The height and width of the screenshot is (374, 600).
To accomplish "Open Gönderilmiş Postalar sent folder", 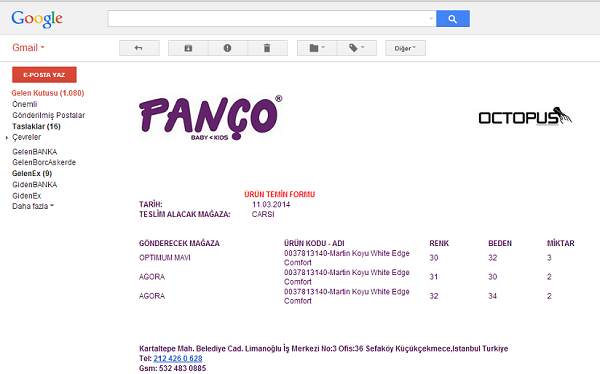I will tap(49, 115).
